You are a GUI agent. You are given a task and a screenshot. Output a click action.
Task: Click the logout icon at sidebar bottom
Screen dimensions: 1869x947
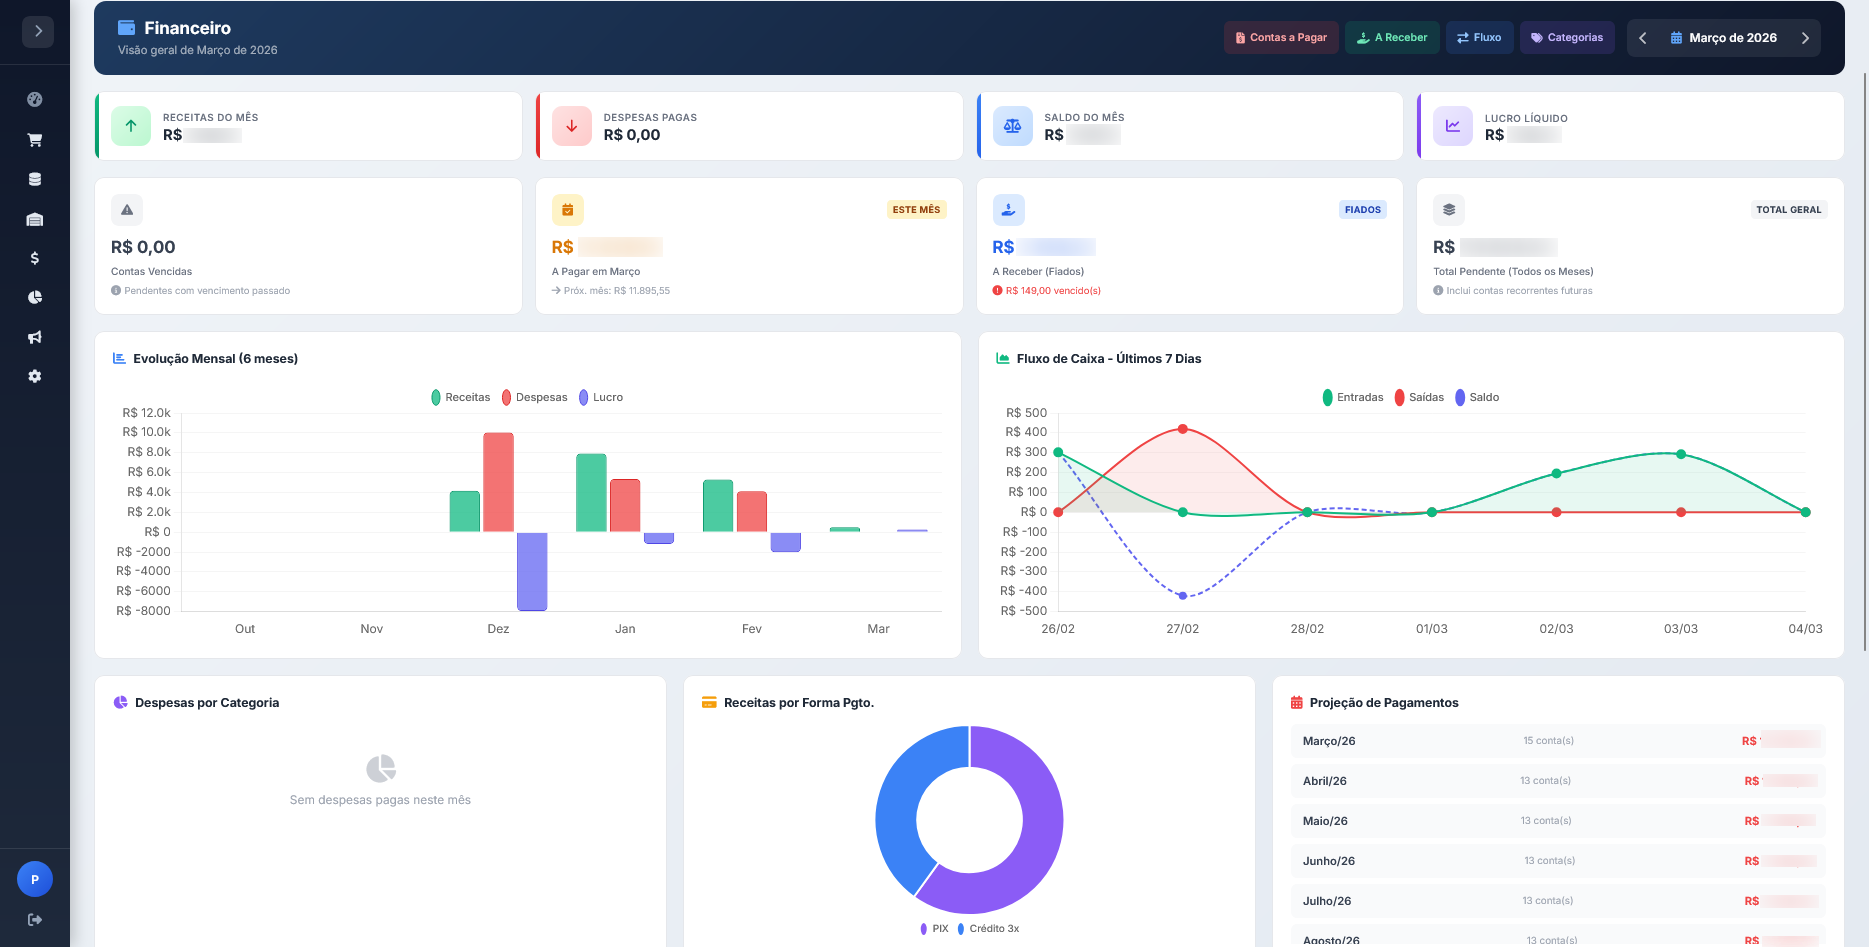coord(35,919)
